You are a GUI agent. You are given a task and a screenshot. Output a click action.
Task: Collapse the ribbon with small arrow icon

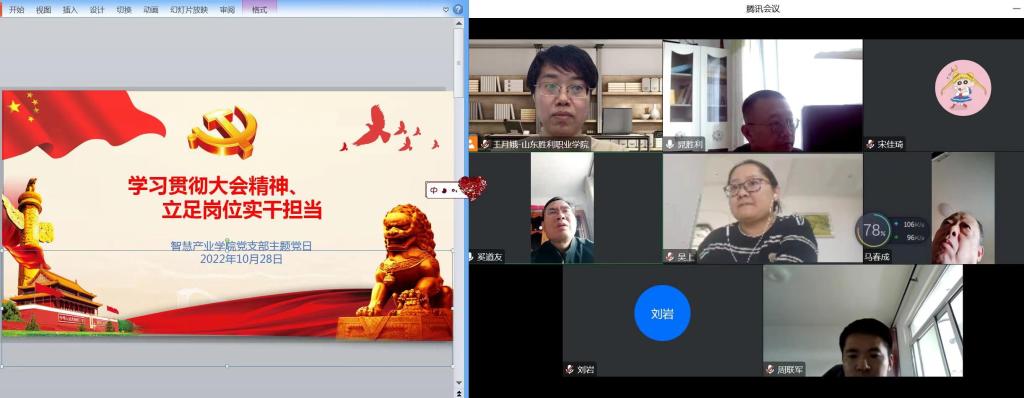(x=446, y=10)
